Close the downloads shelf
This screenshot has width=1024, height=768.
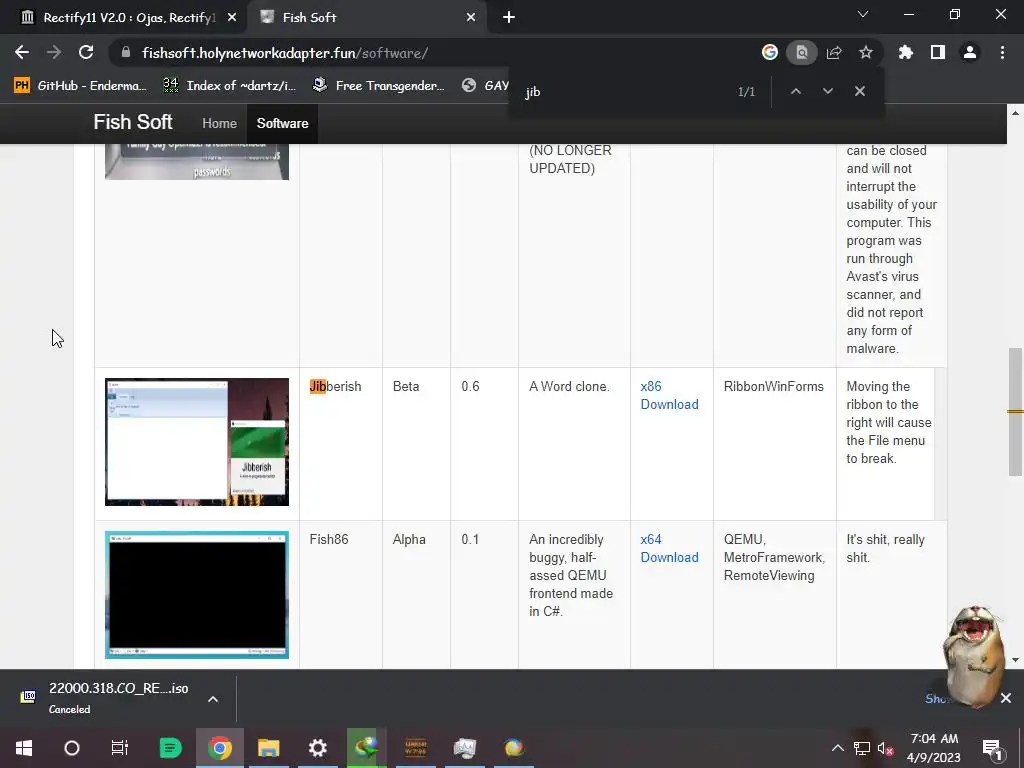tap(1006, 698)
